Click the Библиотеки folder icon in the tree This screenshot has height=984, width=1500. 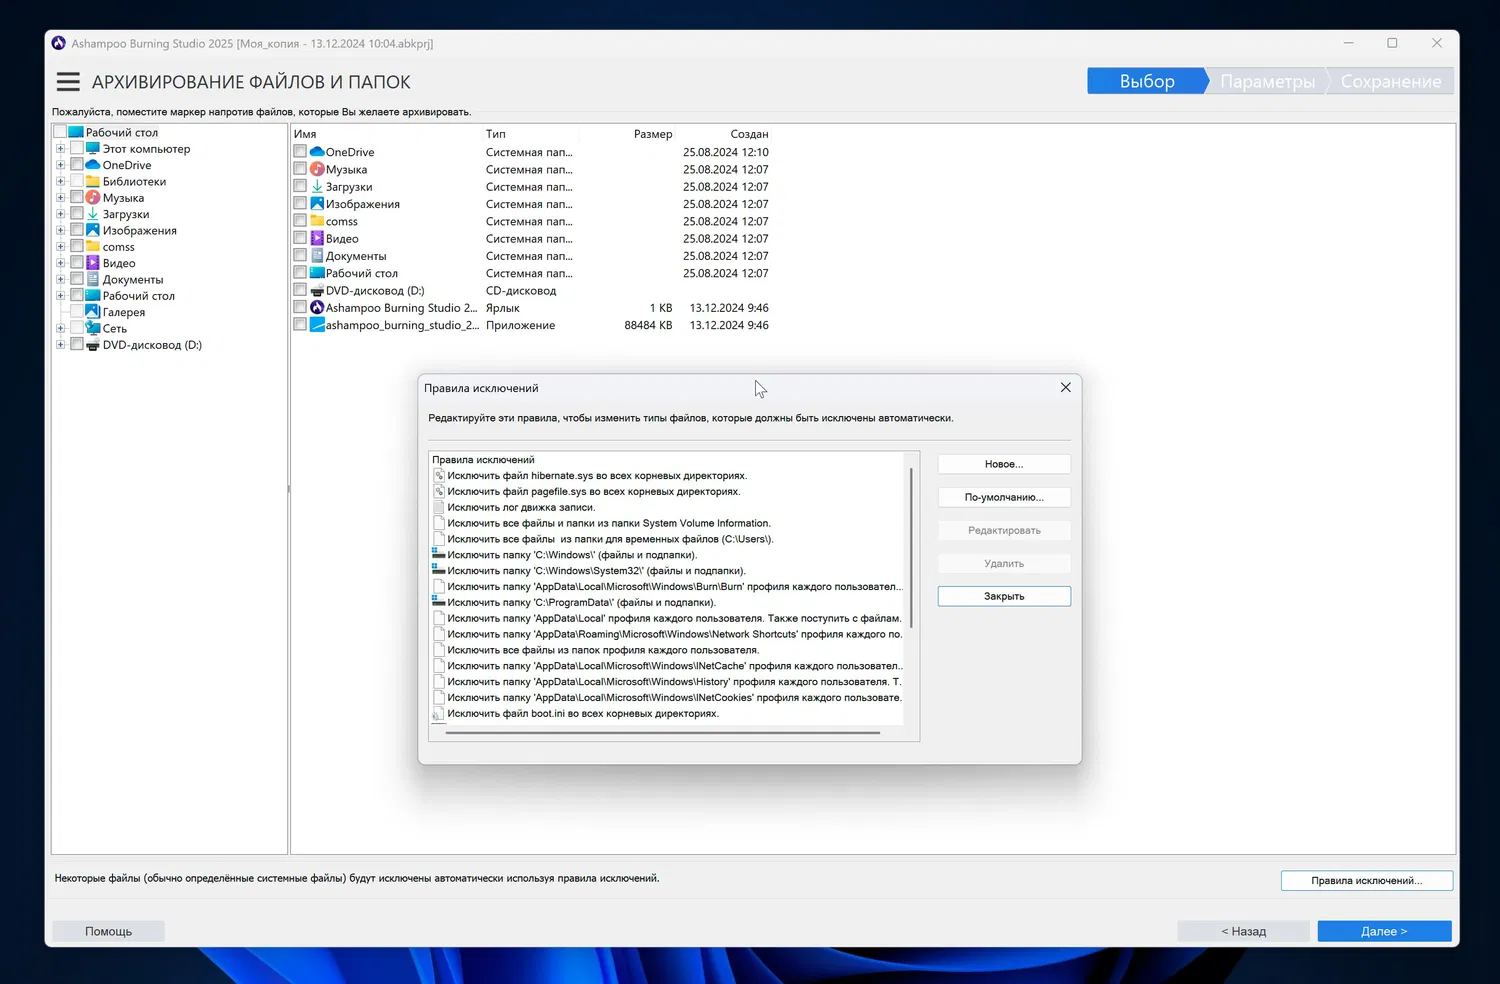pyautogui.click(x=93, y=182)
